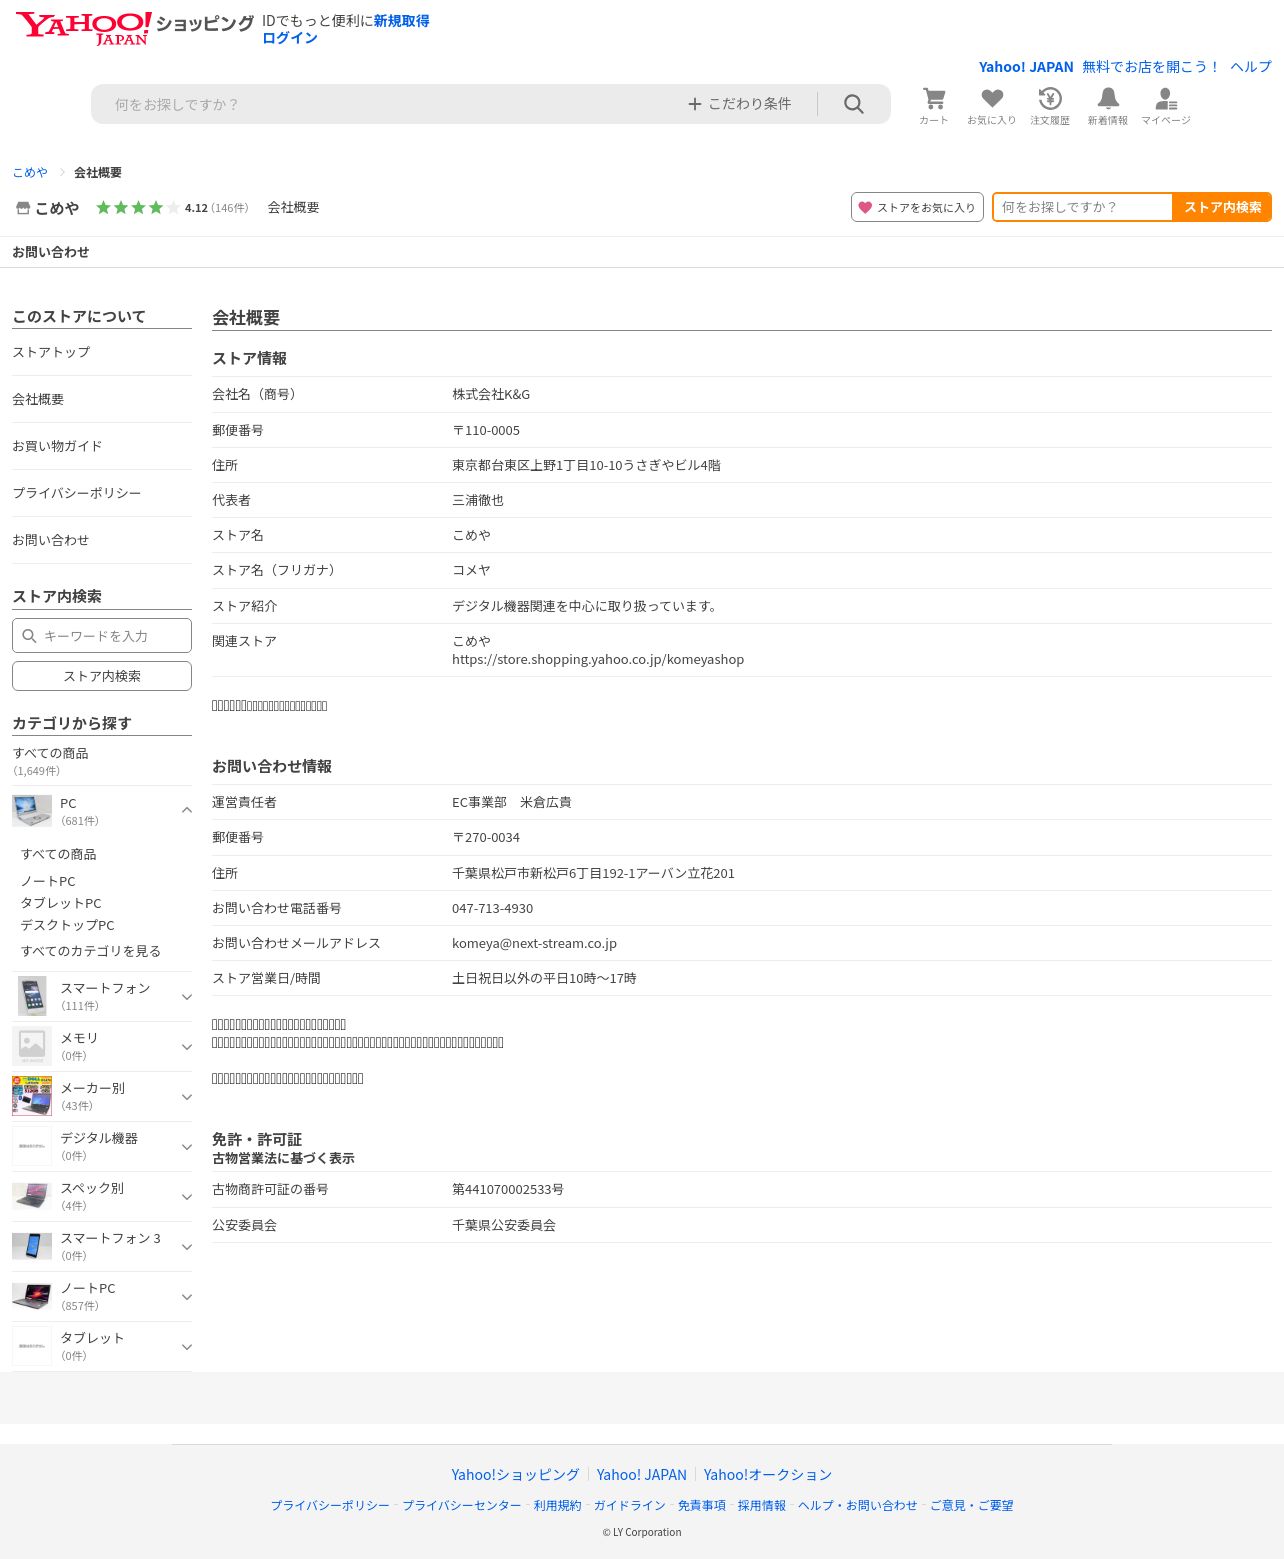Screen dimensions: 1284x1559
Task: Click 会社概要 link next to rating
Action: 293,208
